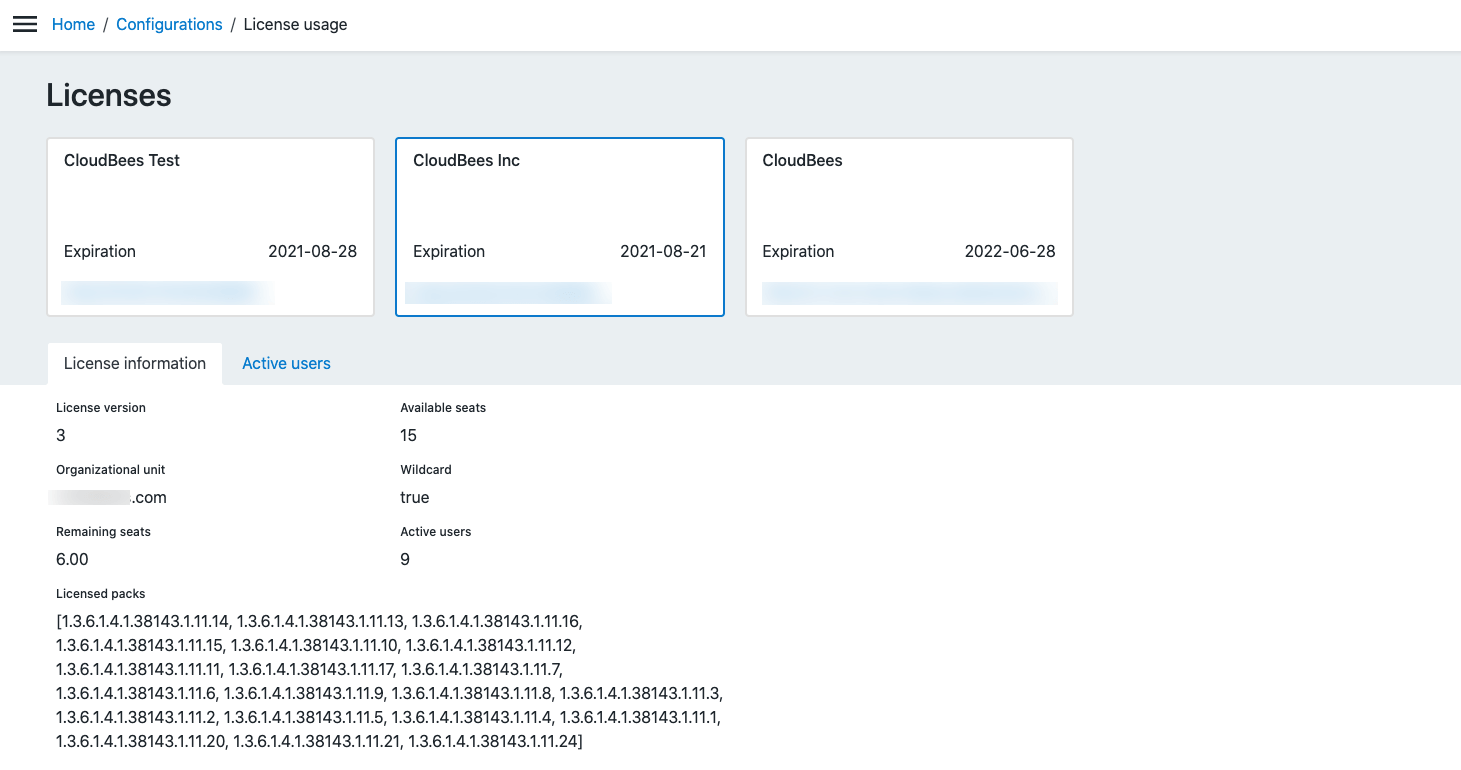Viewport: 1461px width, 770px height.
Task: Click the Remaining seats label
Action: pyautogui.click(x=104, y=532)
